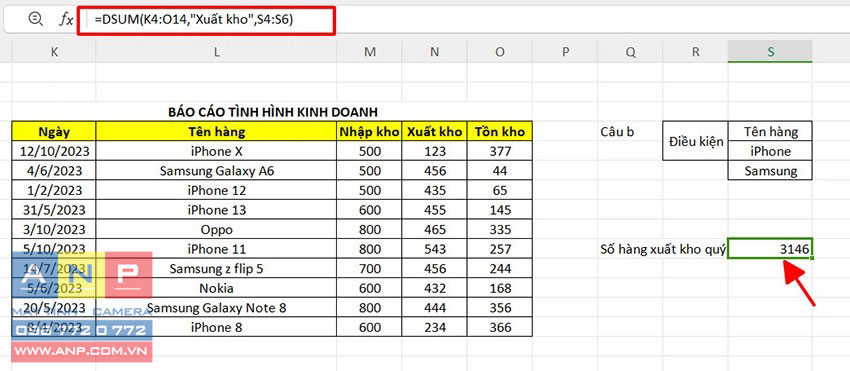The width and height of the screenshot is (850, 371).
Task: Select the Oppo product name cell
Action: 216,229
